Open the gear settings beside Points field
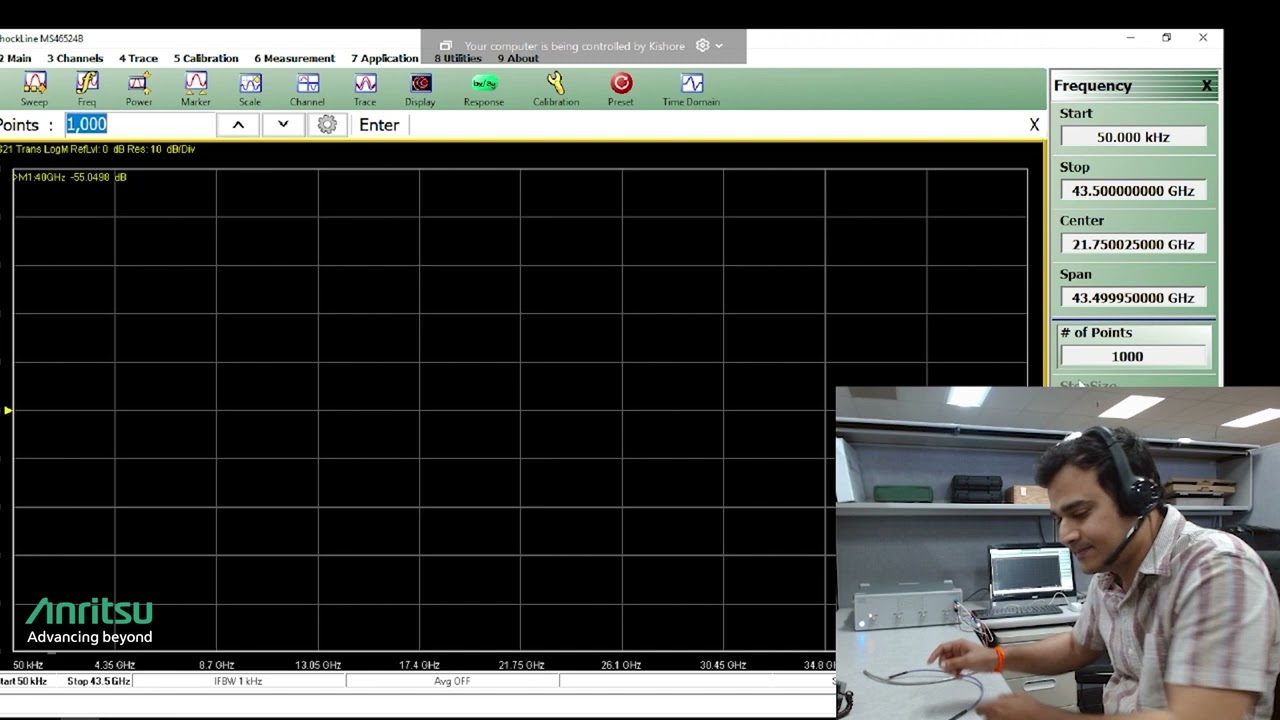This screenshot has width=1280, height=720. (x=327, y=124)
